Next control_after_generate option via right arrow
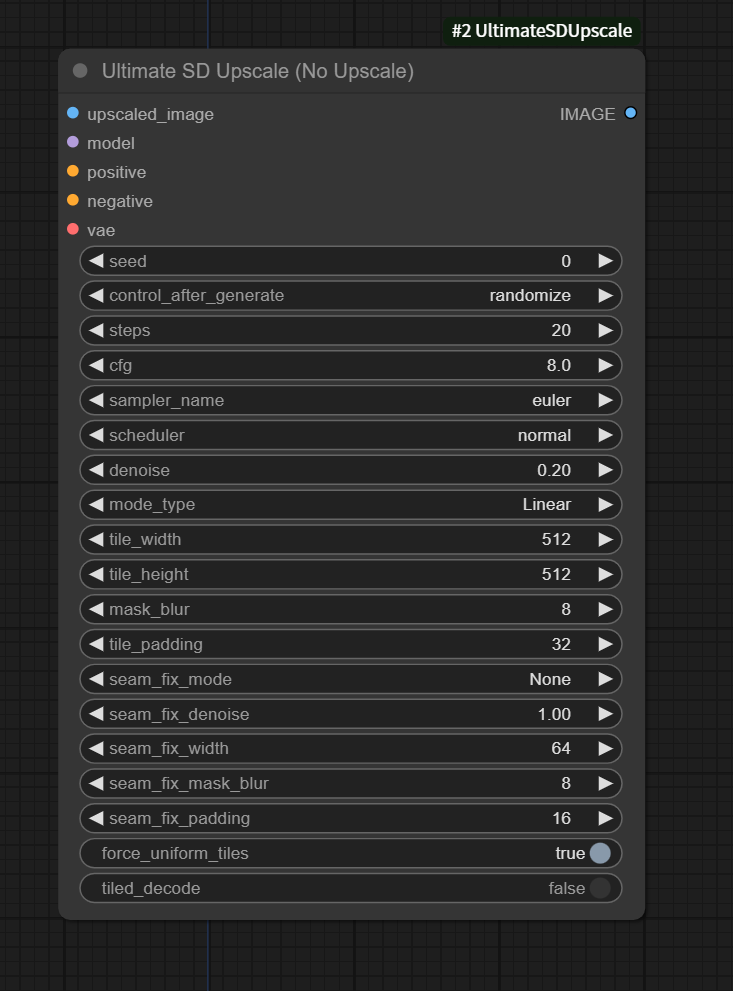Viewport: 733px width, 991px height. coord(605,296)
